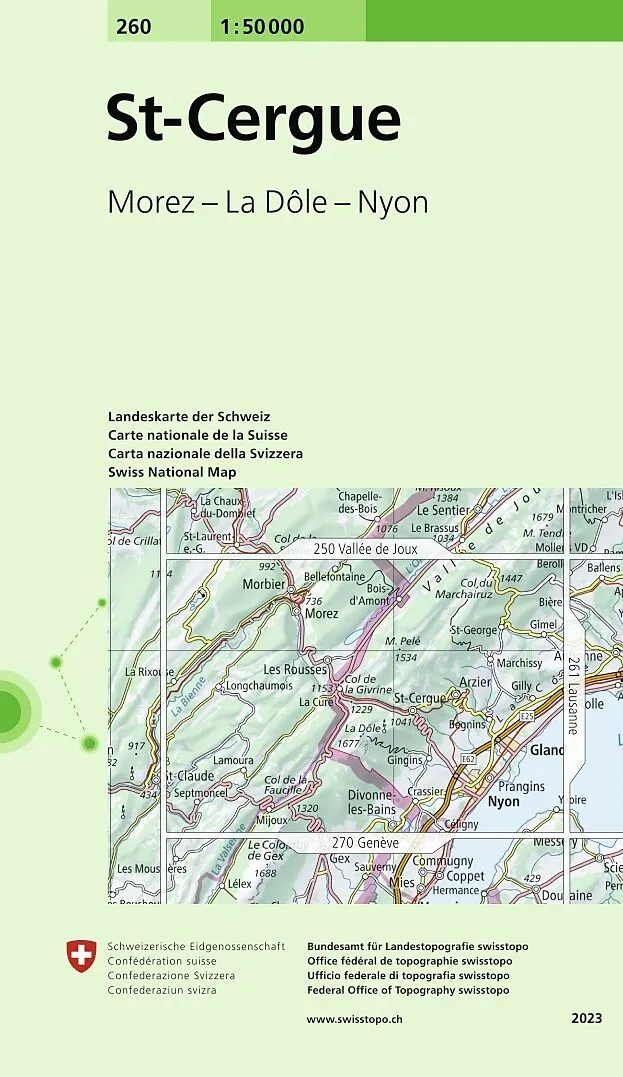Click the Morez – La Dôle – Nyon subtitle

point(268,202)
